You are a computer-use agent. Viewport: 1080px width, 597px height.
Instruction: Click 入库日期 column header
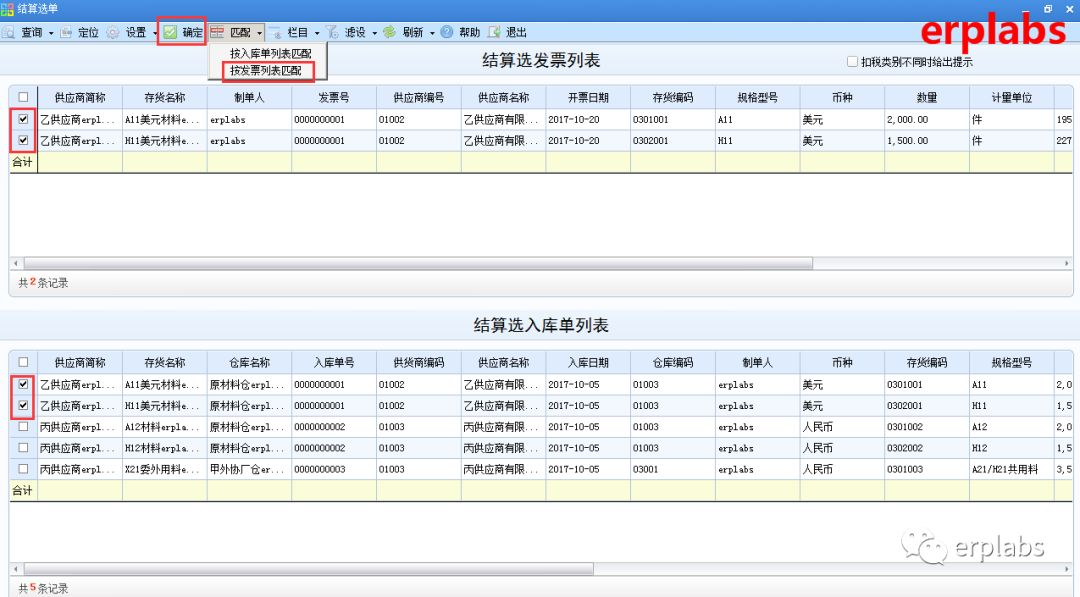tap(588, 362)
